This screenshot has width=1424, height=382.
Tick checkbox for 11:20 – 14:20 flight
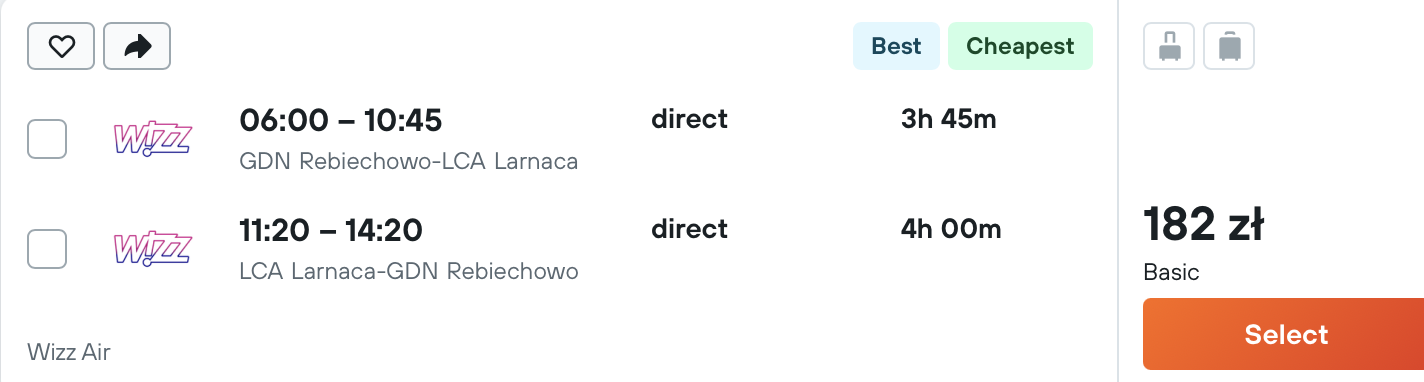coord(47,249)
